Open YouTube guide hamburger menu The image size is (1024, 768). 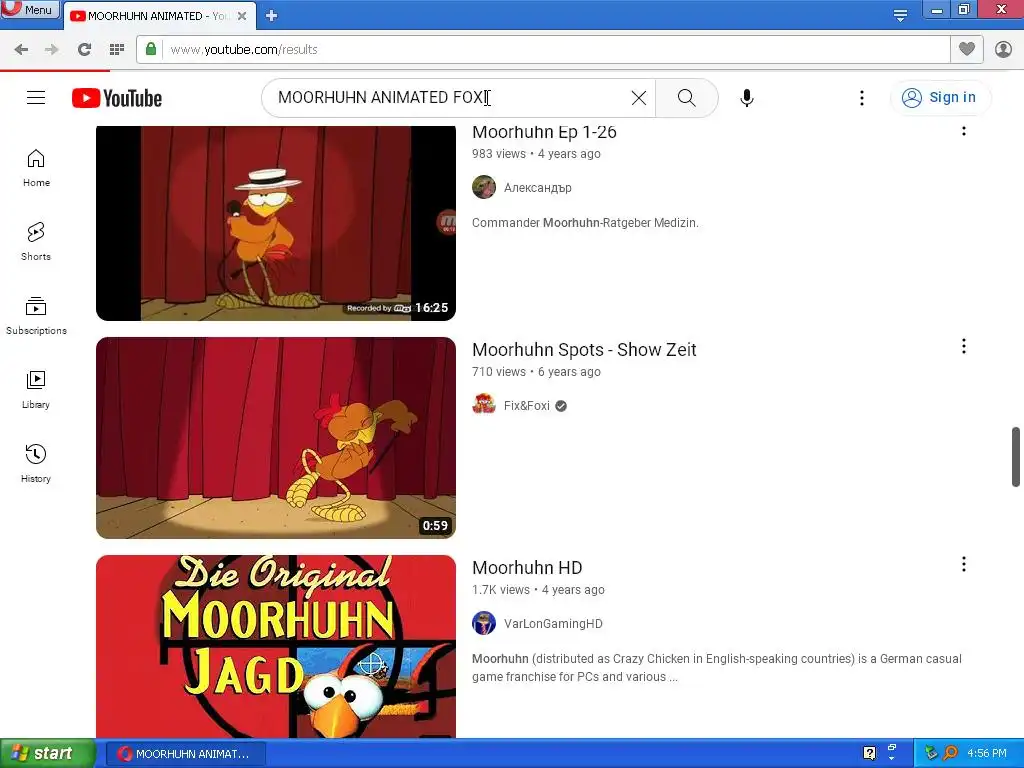36,98
